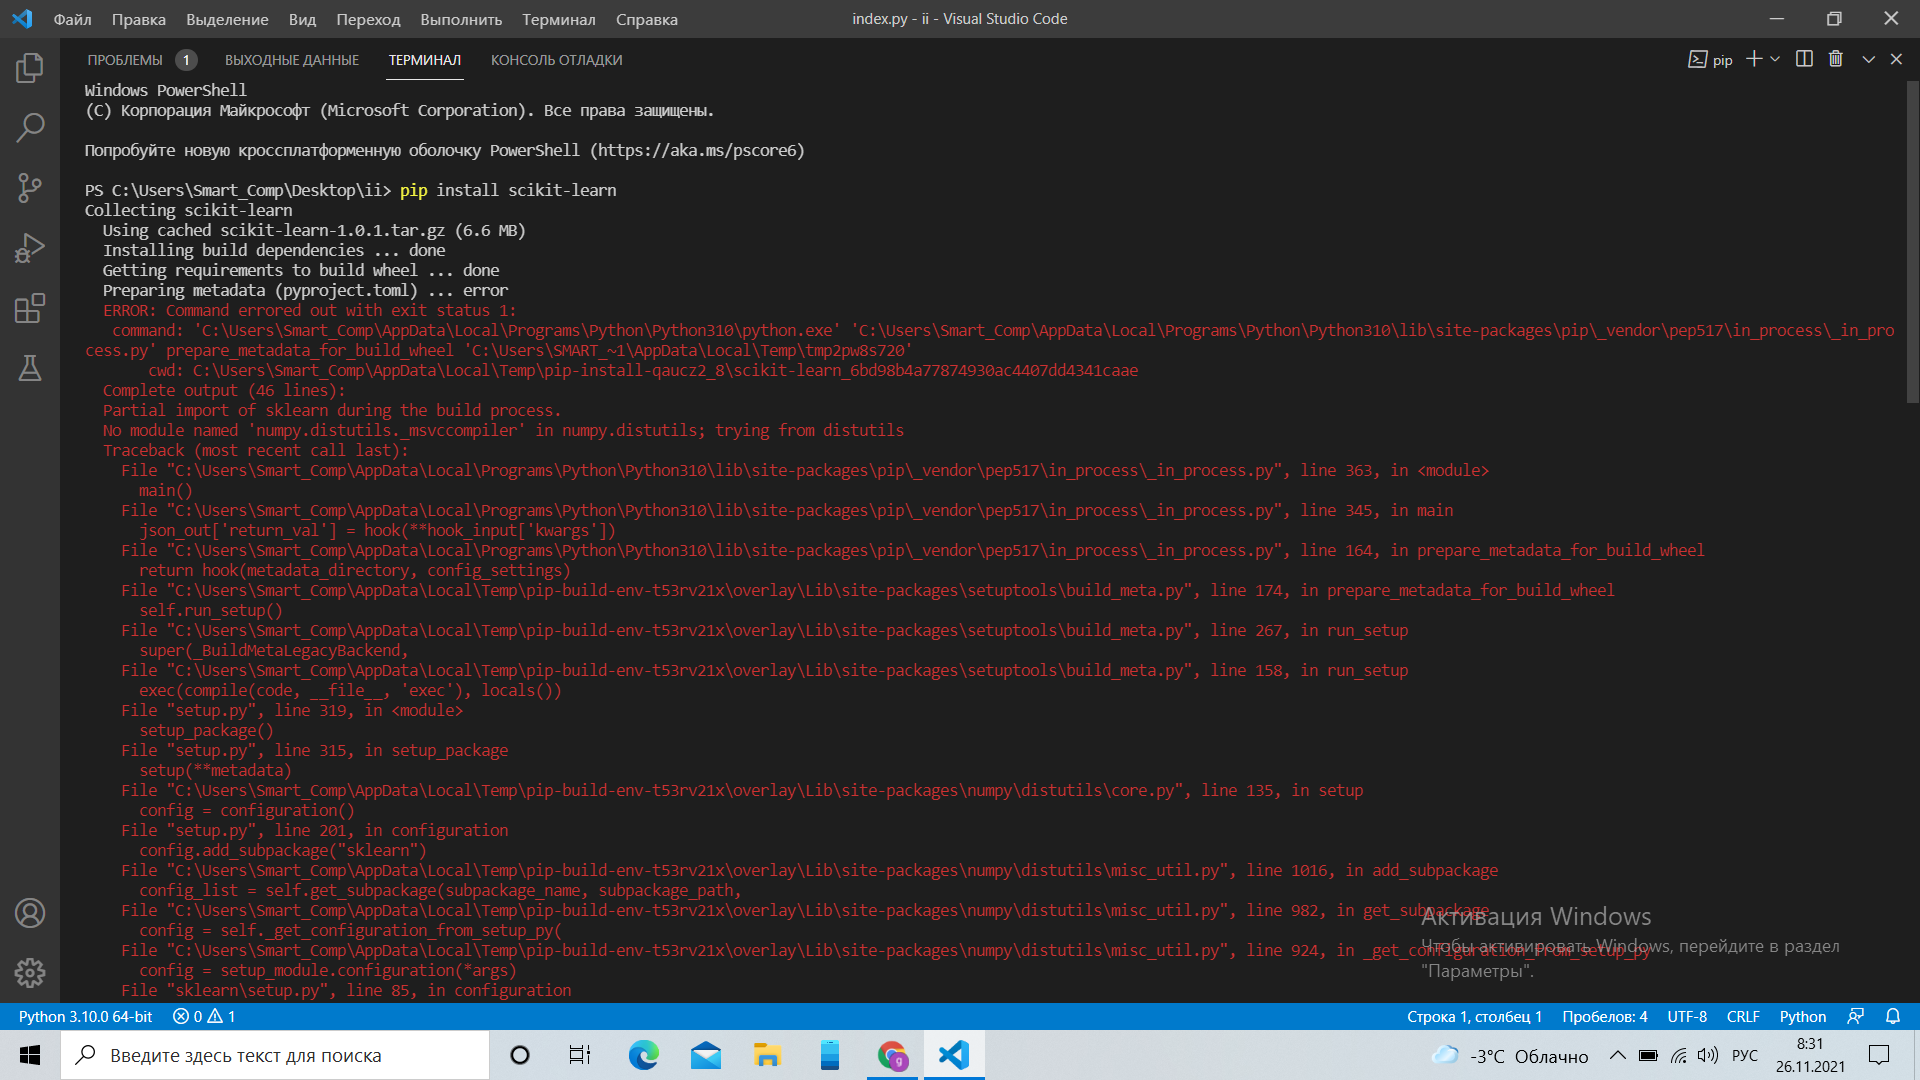The image size is (1920, 1080).
Task: Open Run and Debug view
Action: (30, 248)
